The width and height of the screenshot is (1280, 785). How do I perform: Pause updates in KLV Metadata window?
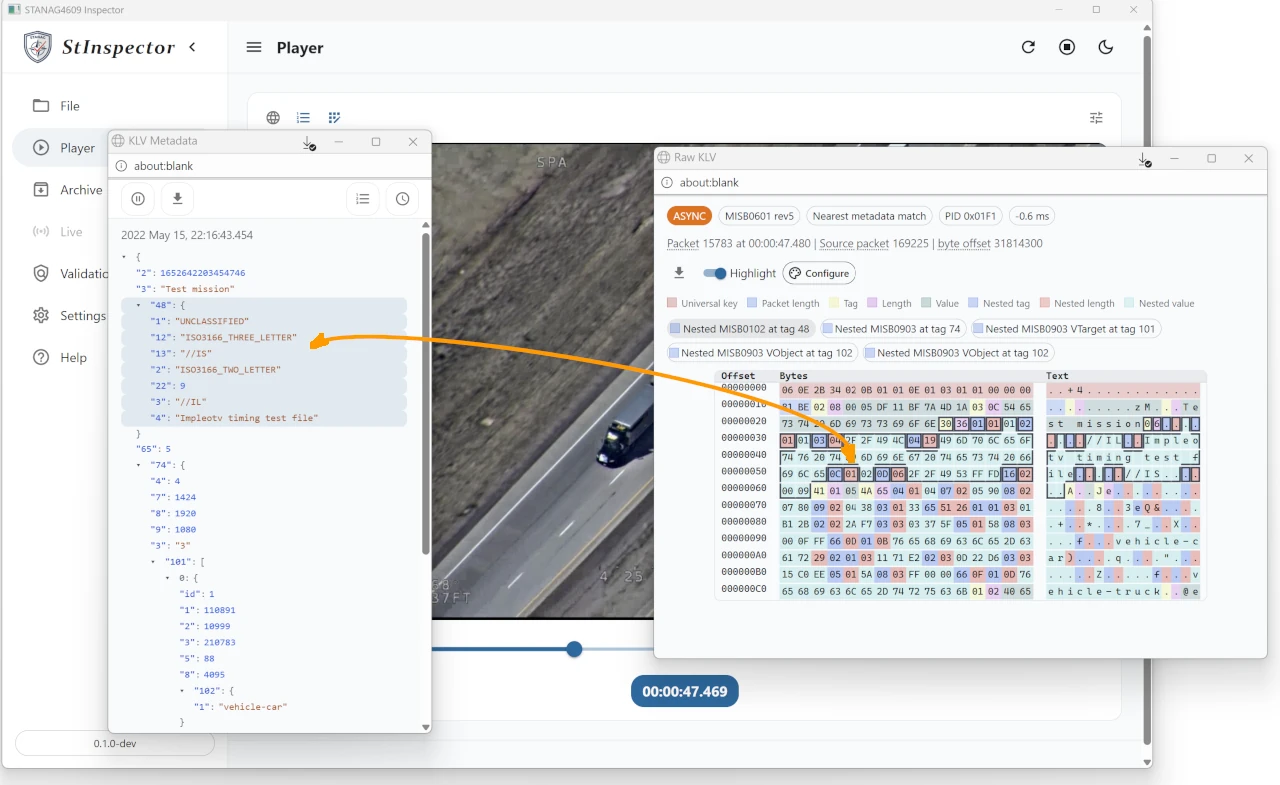[138, 199]
